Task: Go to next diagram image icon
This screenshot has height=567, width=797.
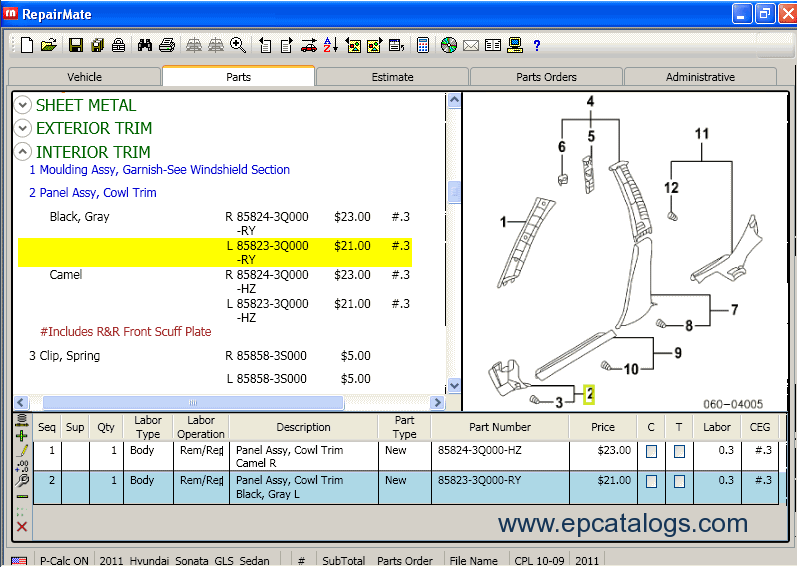Action: pos(375,45)
